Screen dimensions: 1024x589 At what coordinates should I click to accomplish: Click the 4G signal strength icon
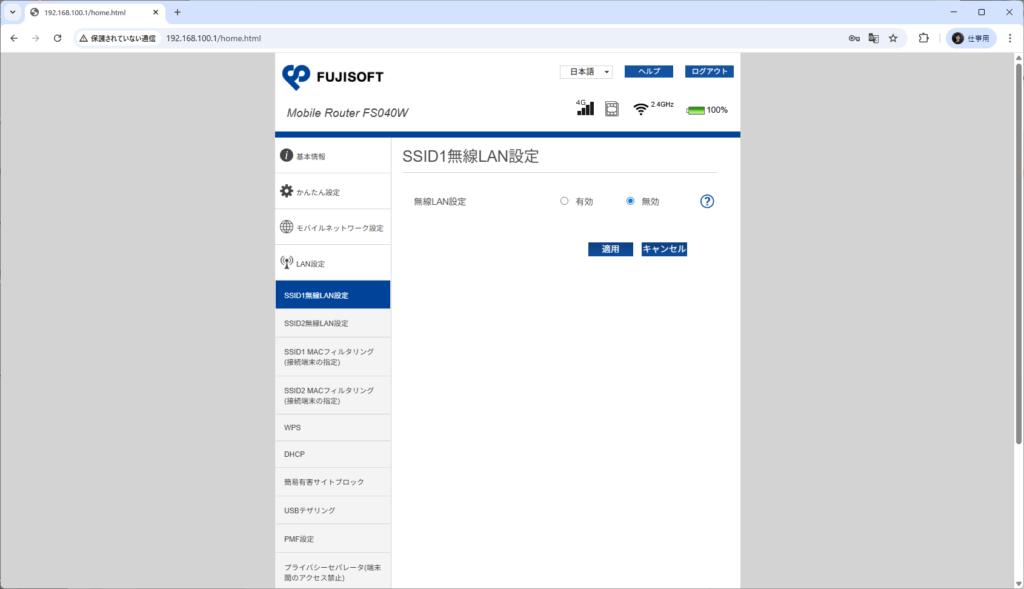click(x=585, y=108)
